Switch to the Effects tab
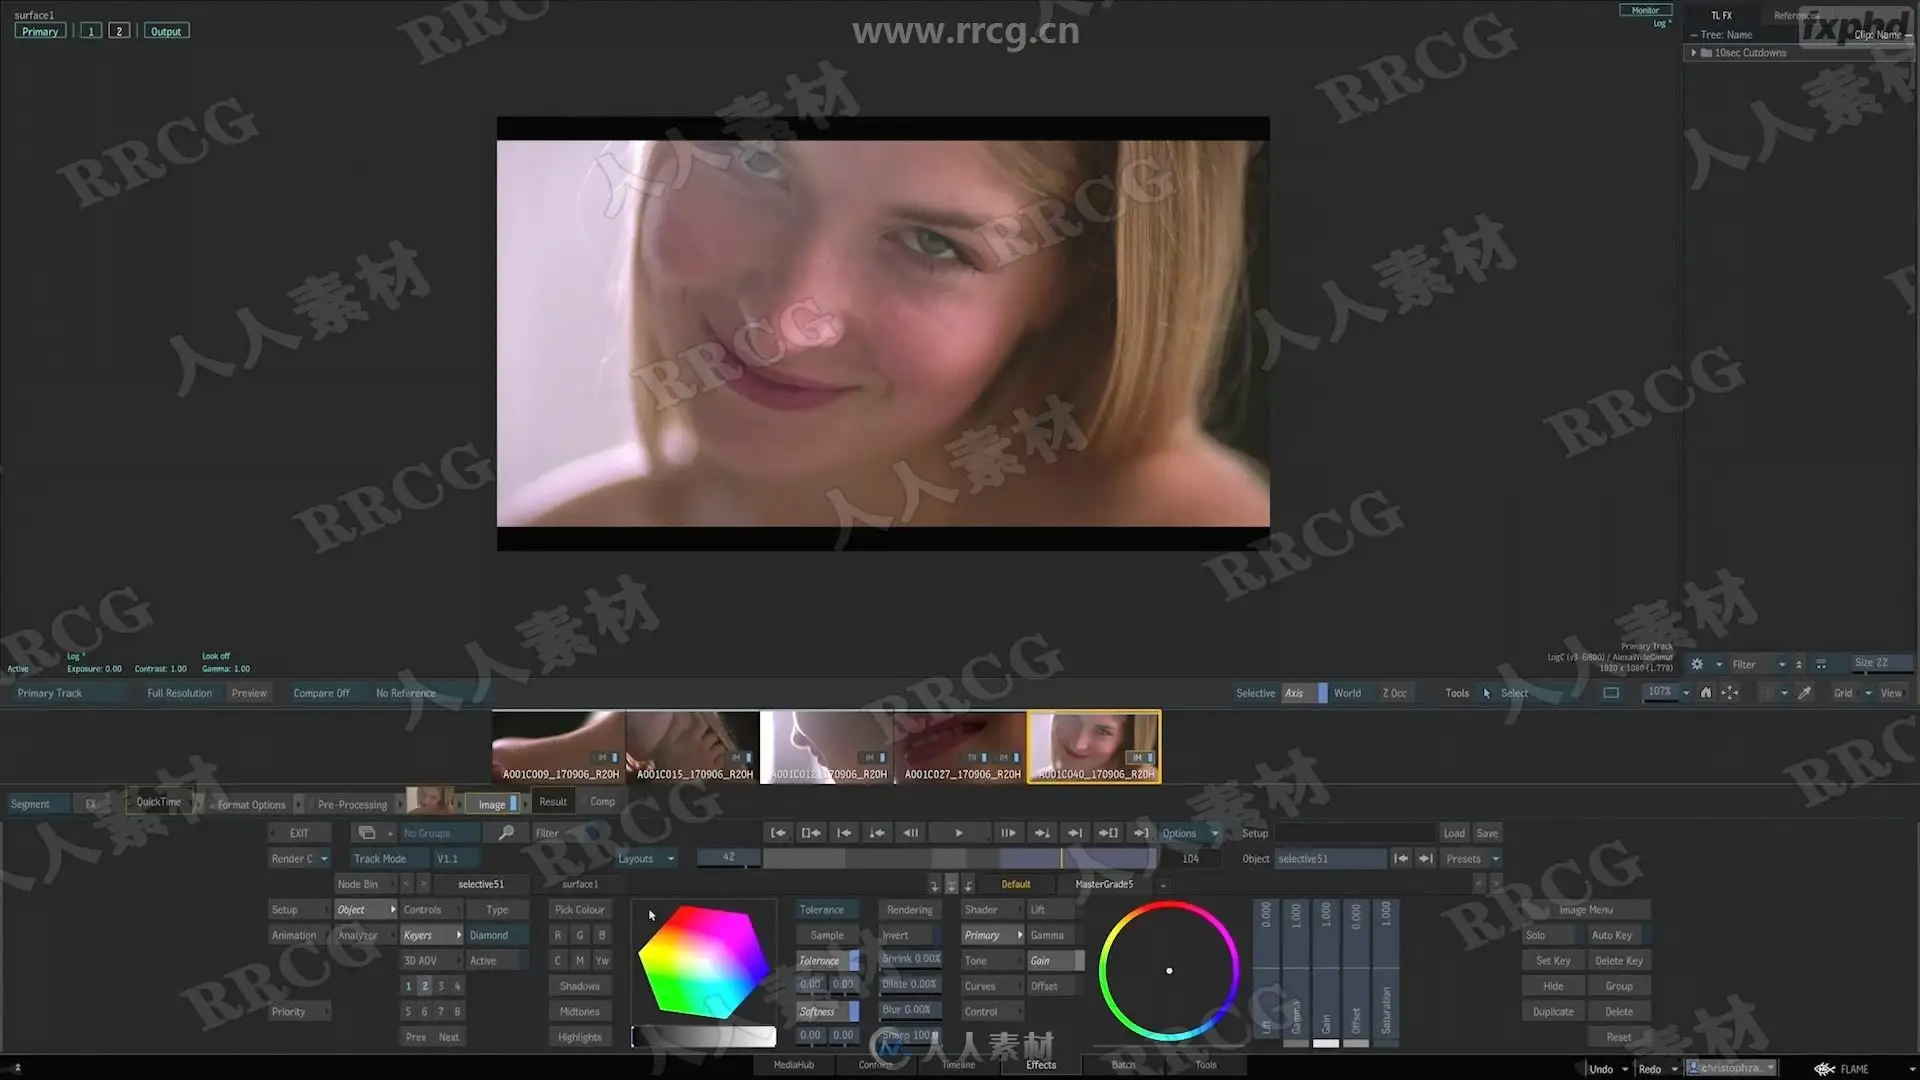Image resolution: width=1920 pixels, height=1080 pixels. (x=1041, y=1065)
